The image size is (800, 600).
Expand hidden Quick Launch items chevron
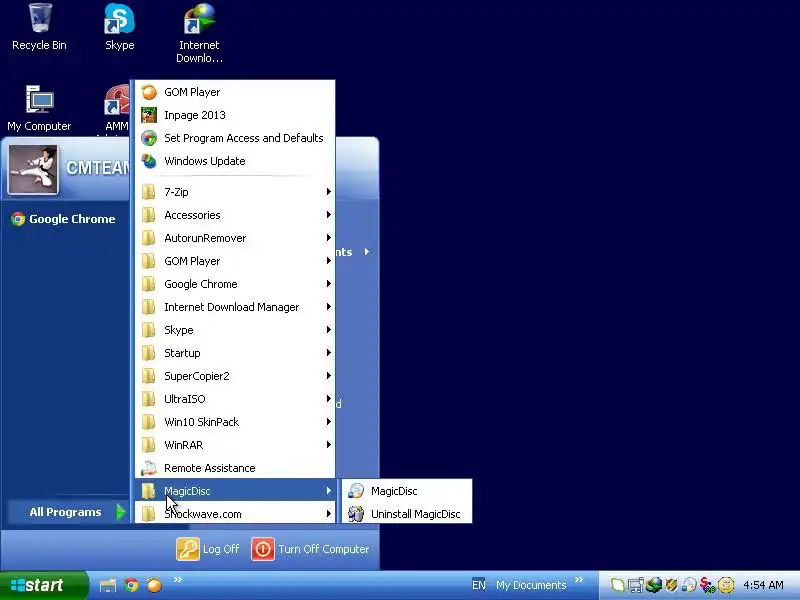click(178, 580)
